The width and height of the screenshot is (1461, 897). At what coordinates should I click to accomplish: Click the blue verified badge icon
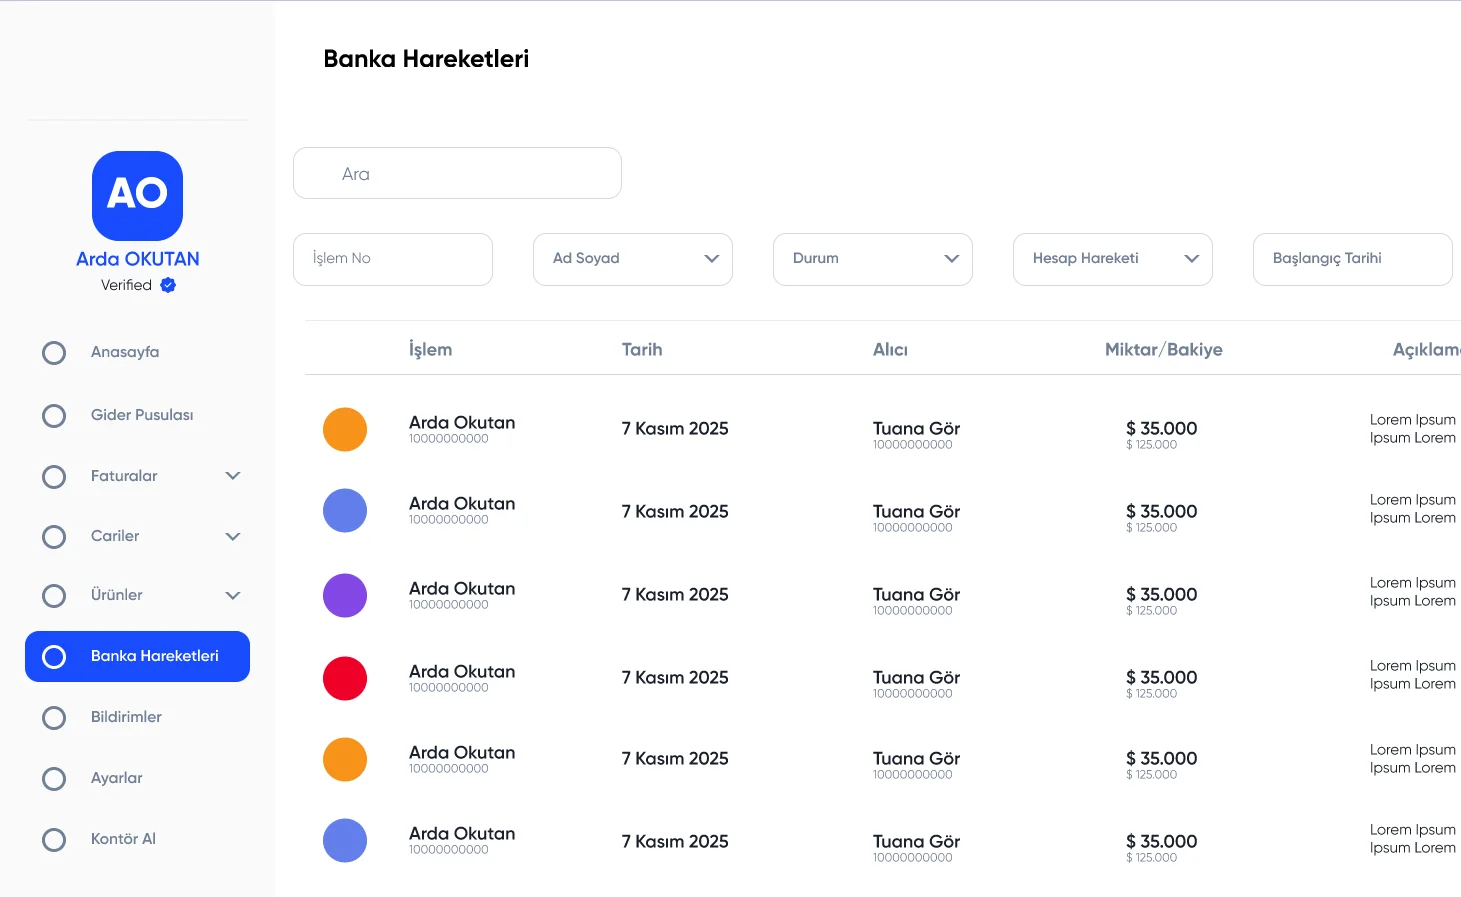point(168,285)
